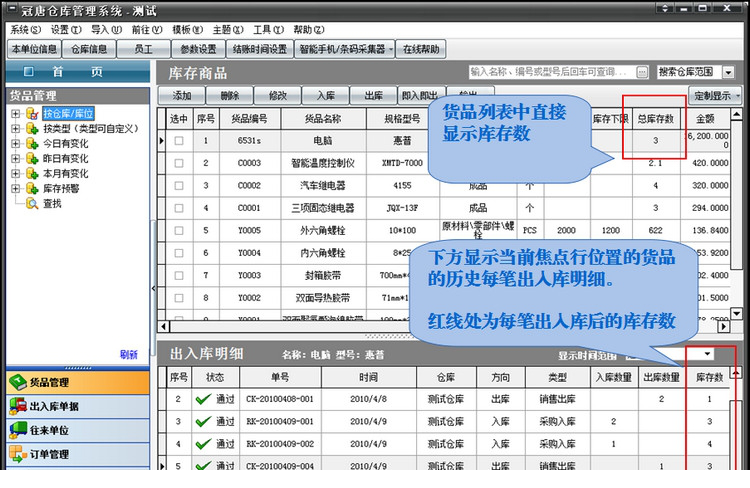The width and height of the screenshot is (750, 488).
Task: Check the box for 双面导热胶带 row
Action: (x=179, y=298)
